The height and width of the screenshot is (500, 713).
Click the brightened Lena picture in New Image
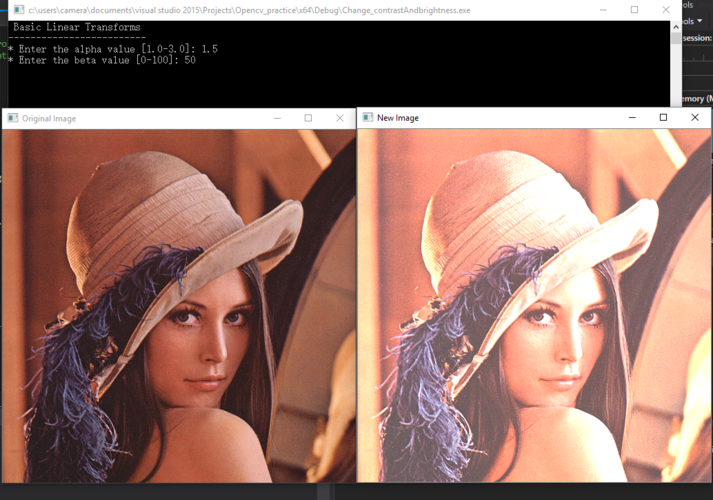point(534,305)
